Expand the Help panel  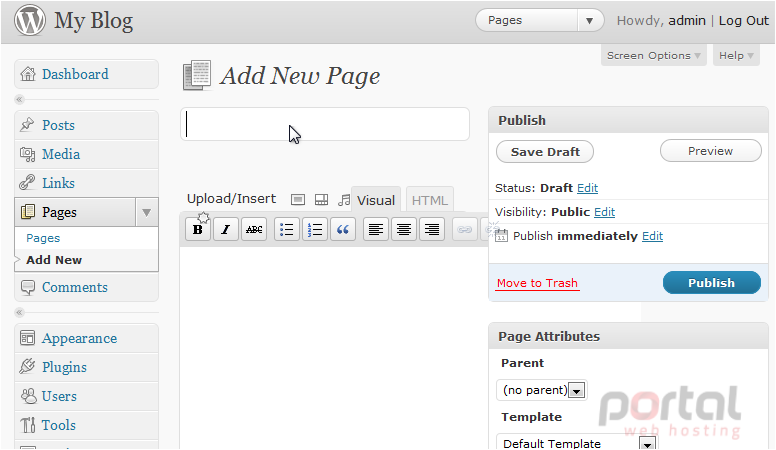click(x=736, y=55)
